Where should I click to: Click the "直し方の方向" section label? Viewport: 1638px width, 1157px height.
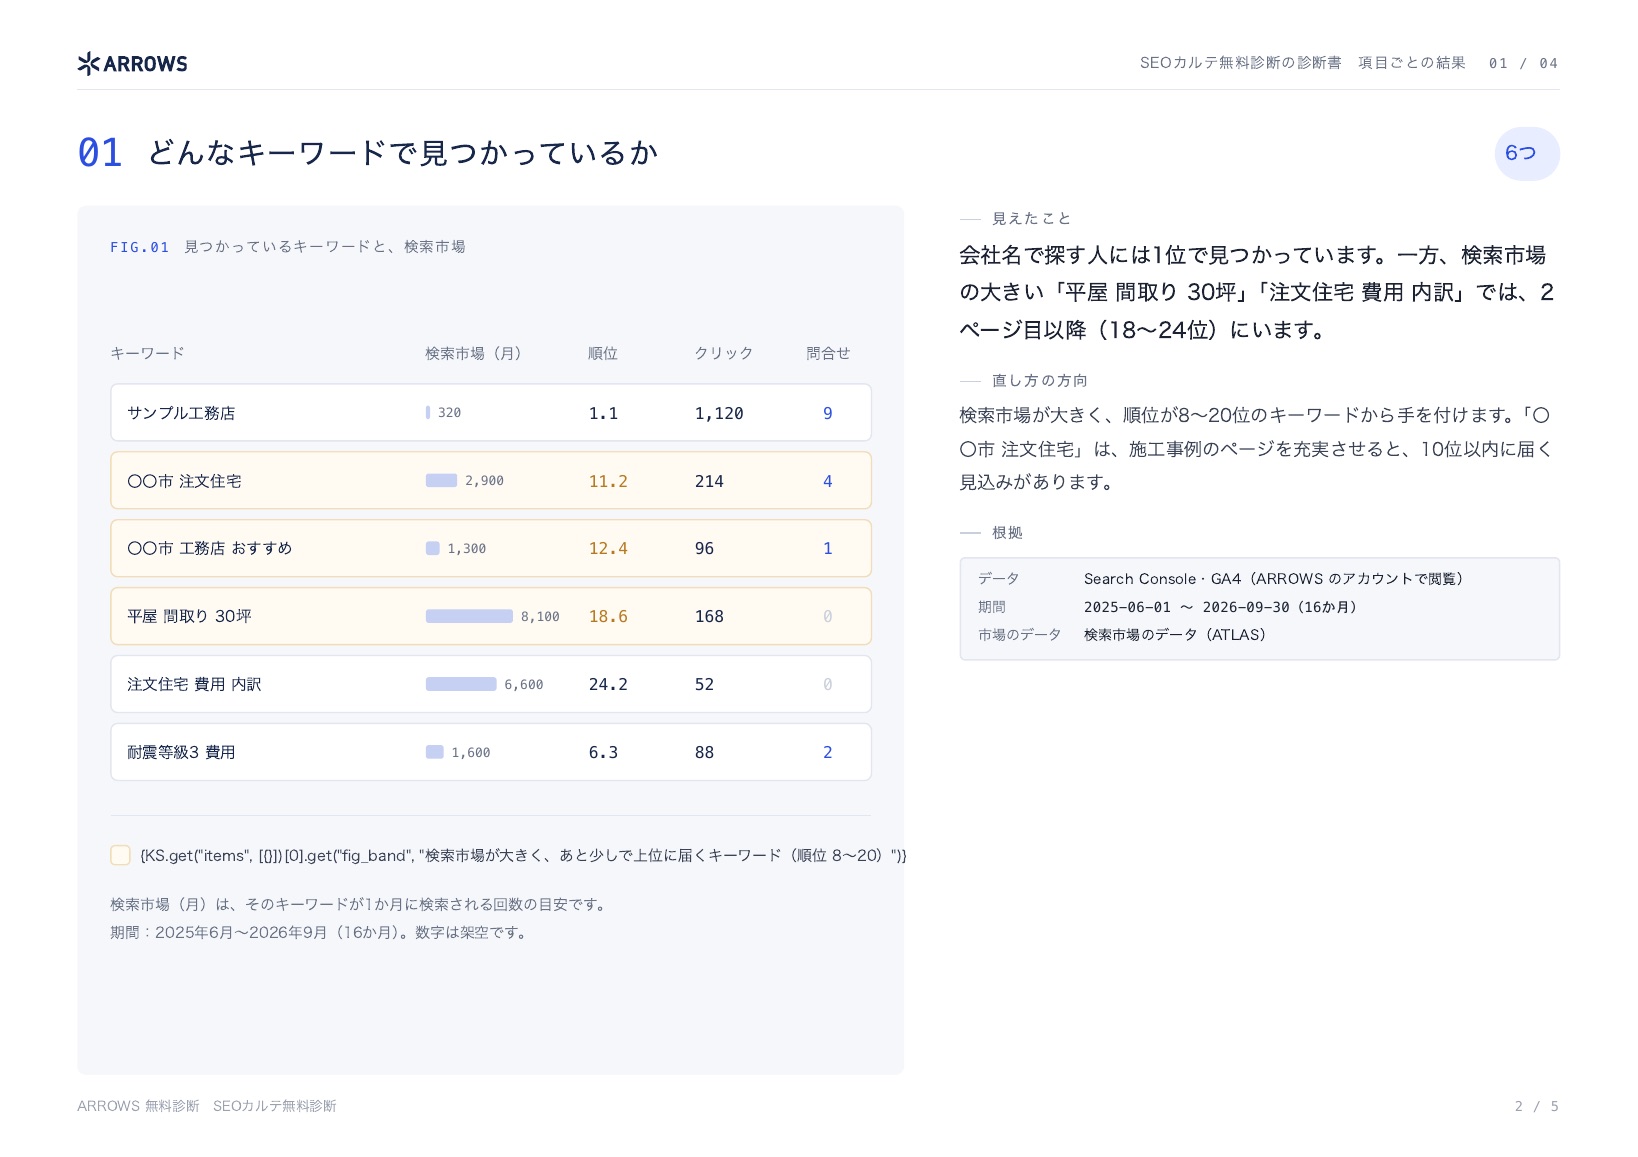tap(1040, 380)
